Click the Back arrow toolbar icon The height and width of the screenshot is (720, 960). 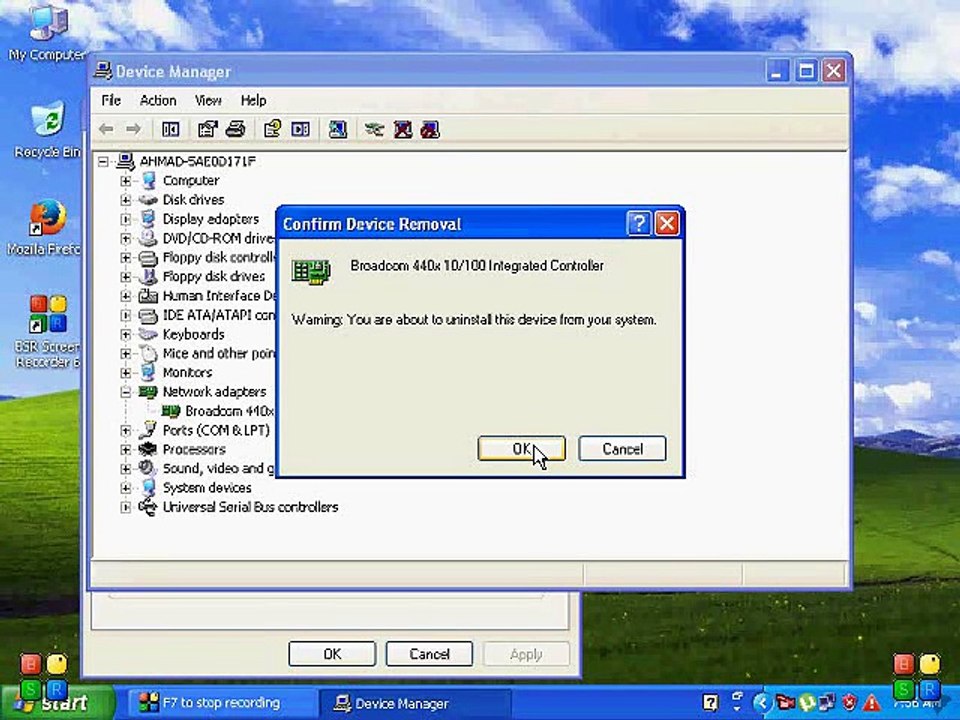click(107, 129)
